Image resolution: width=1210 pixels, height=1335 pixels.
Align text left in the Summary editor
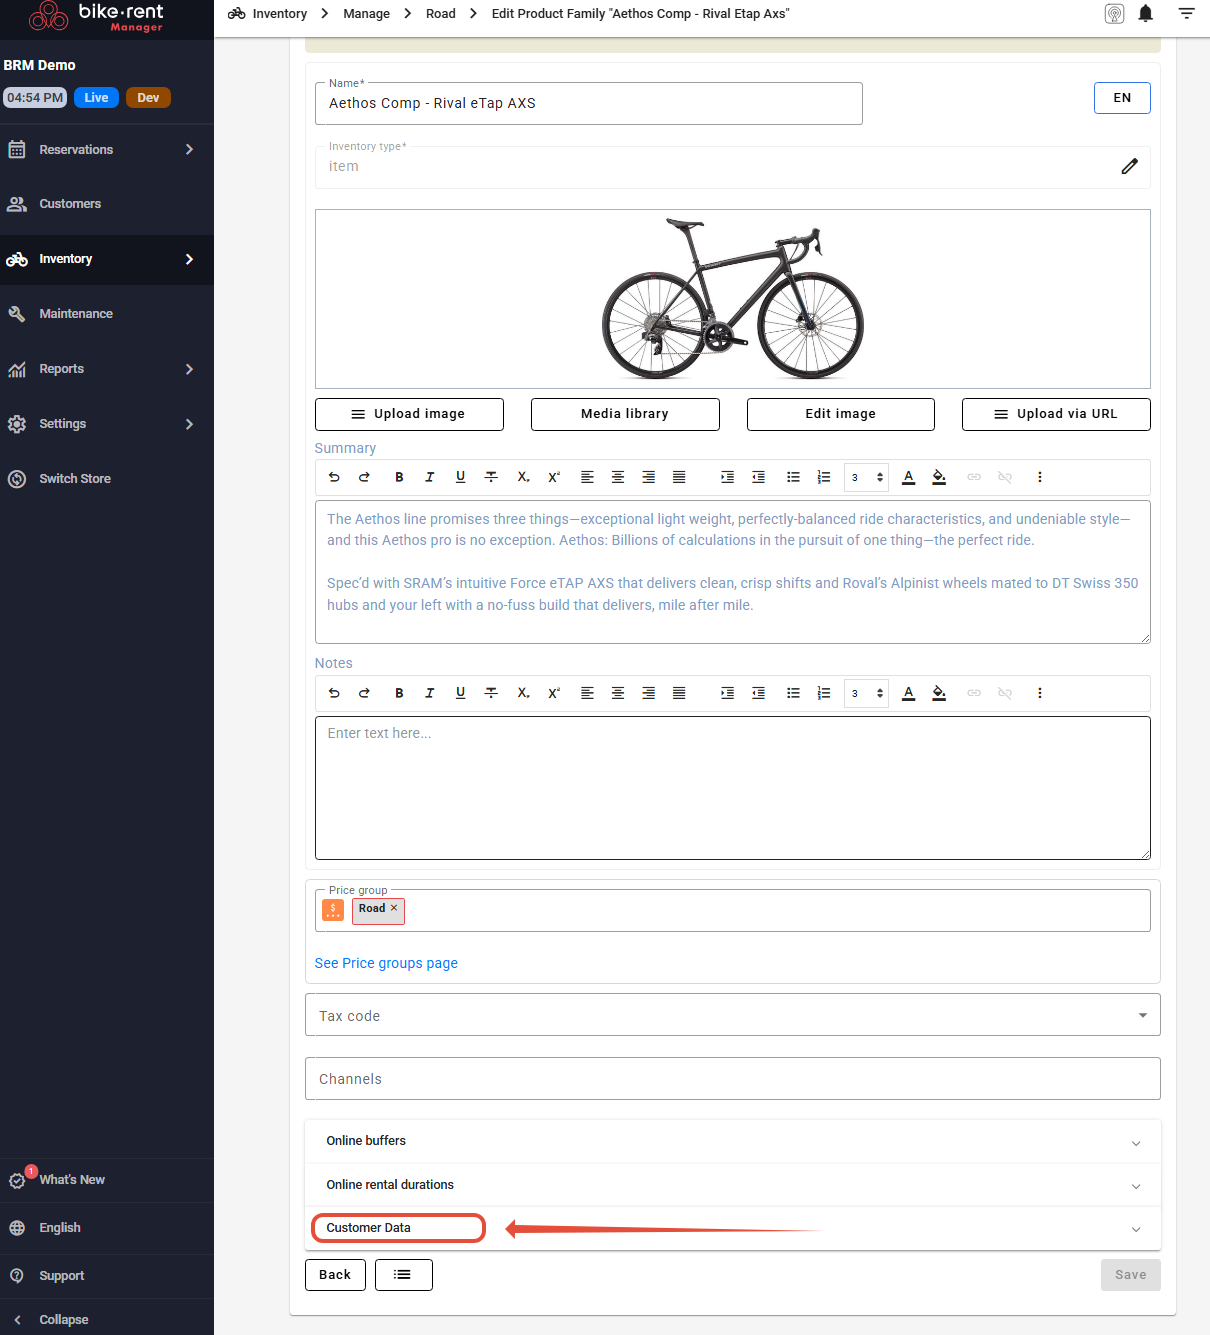pyautogui.click(x=587, y=477)
